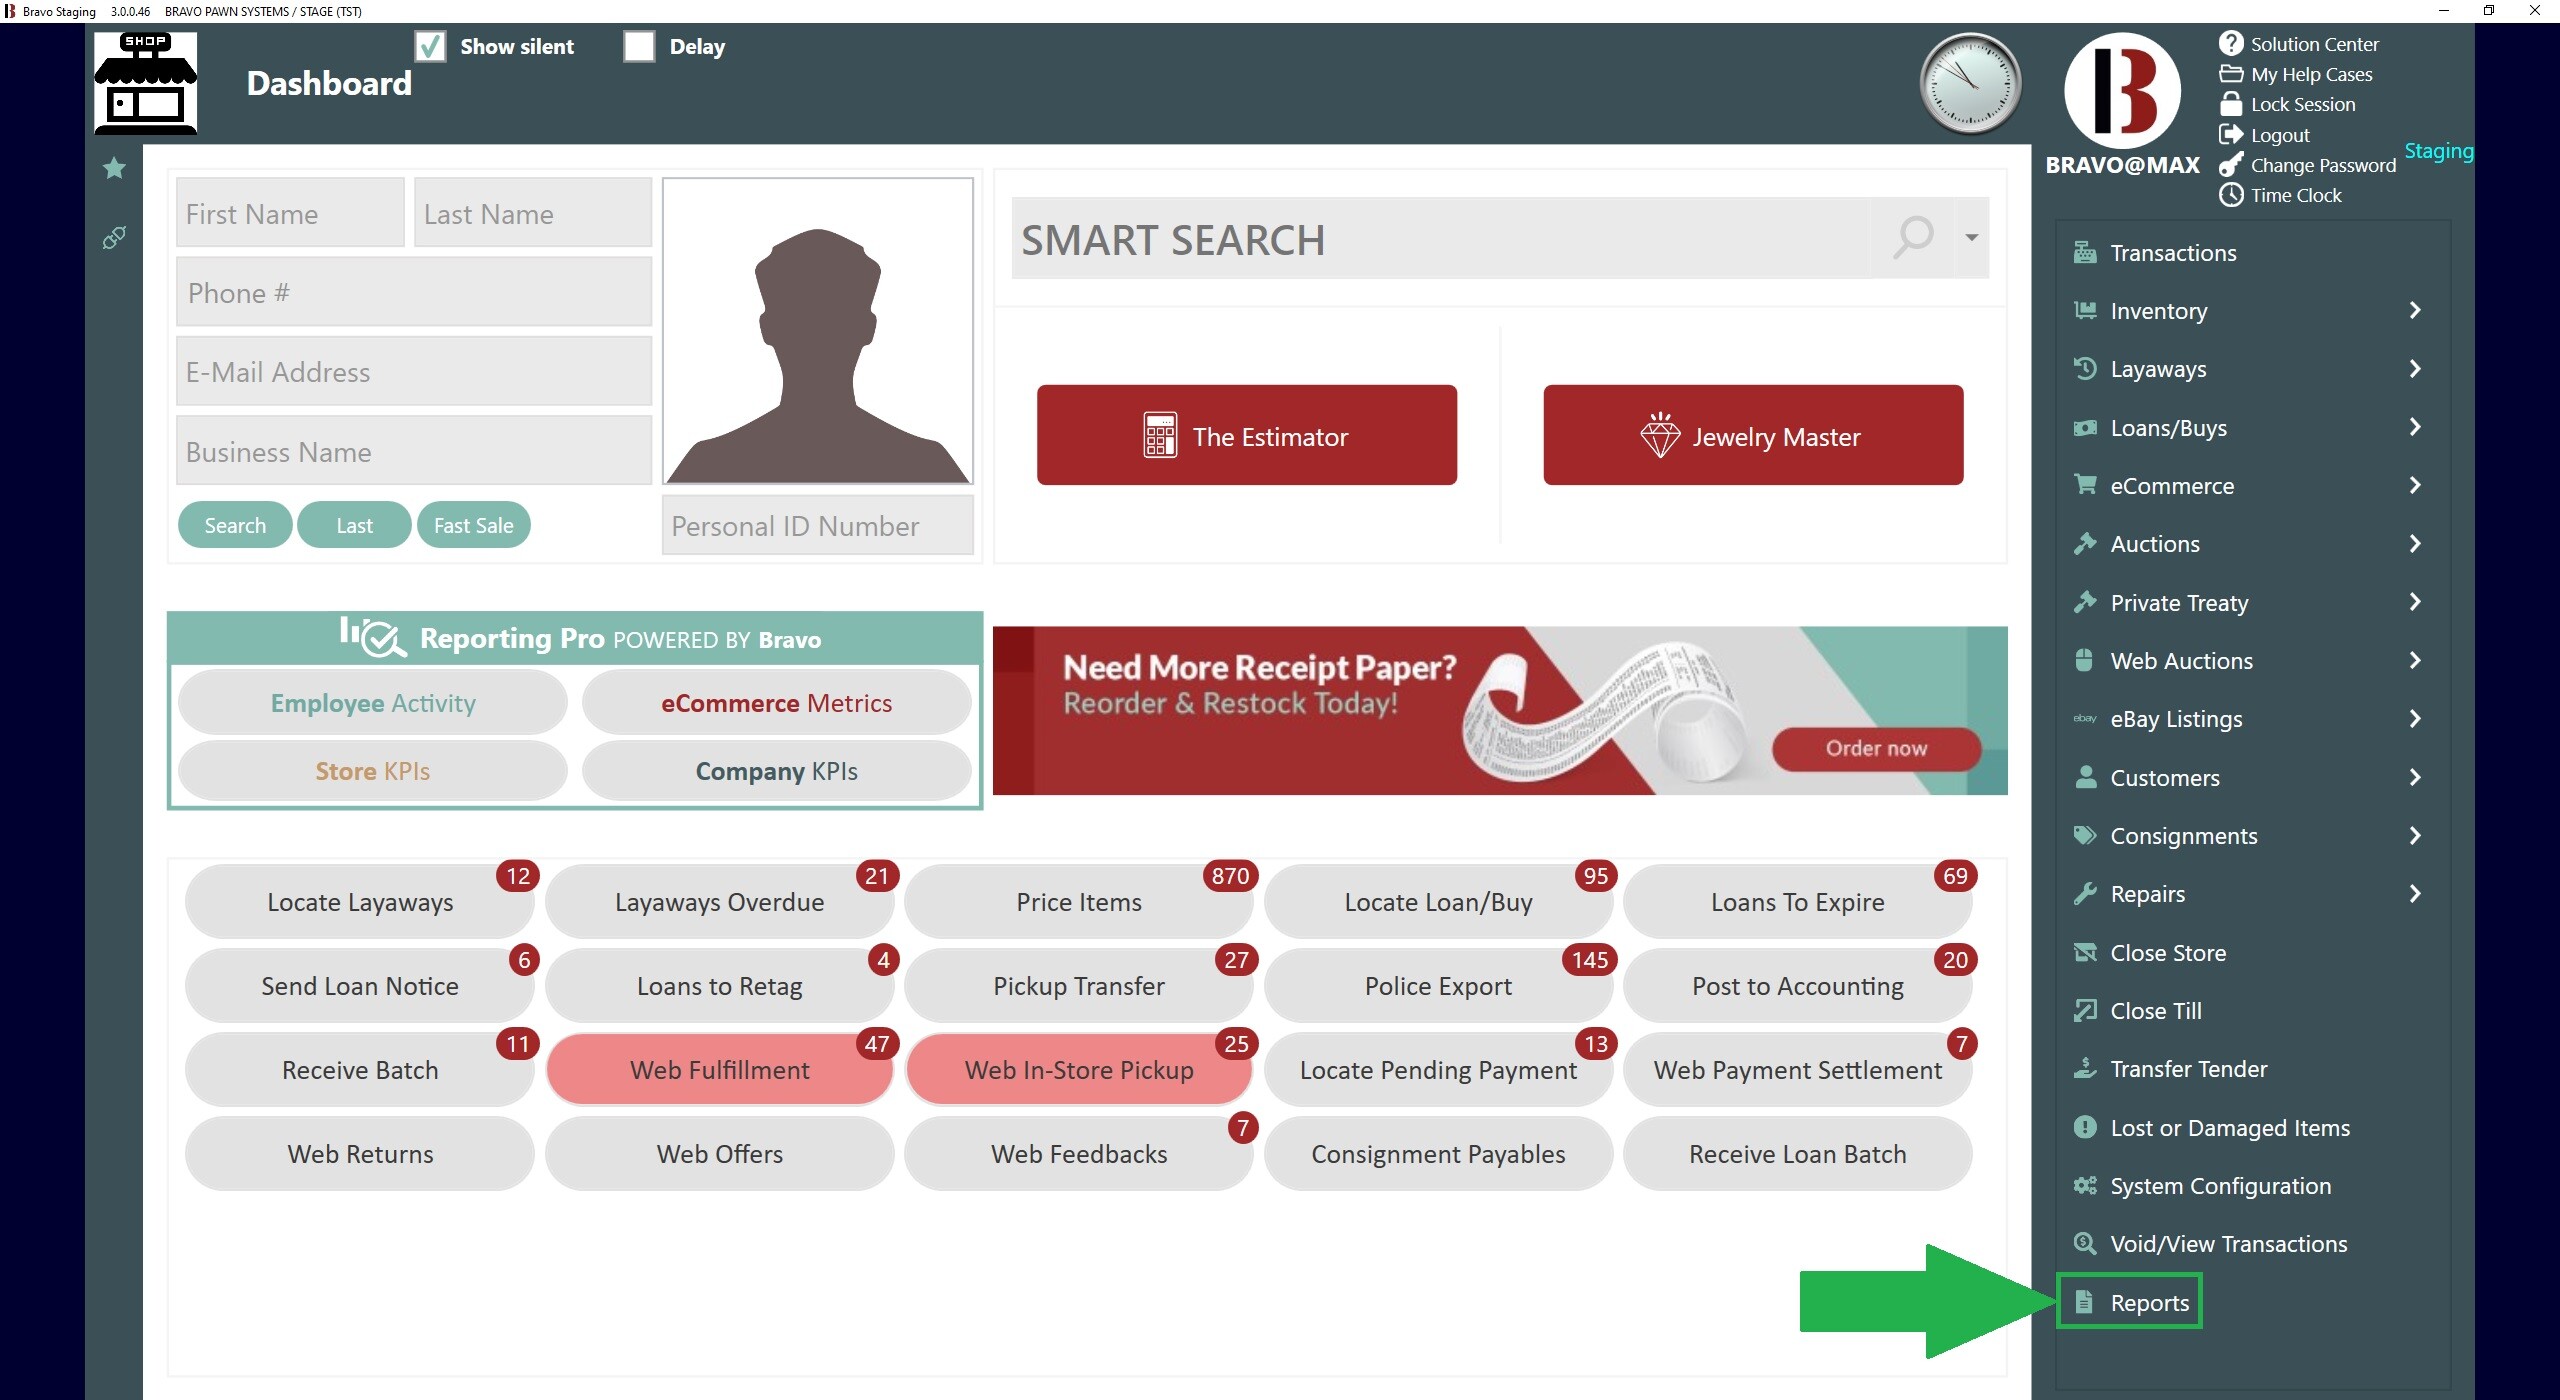Click the Reports document icon

click(2084, 1301)
